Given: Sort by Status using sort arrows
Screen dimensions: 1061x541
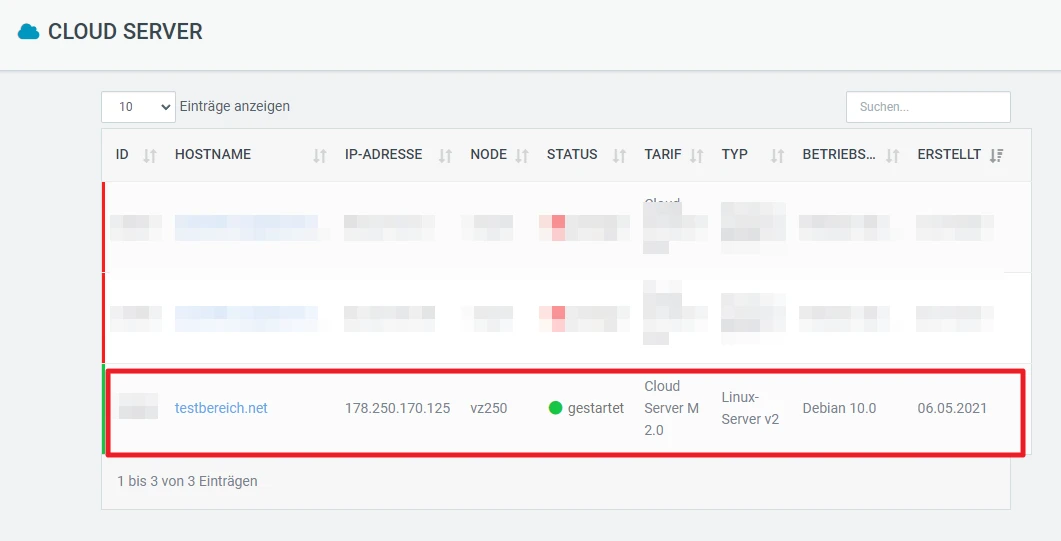Looking at the screenshot, I should (x=619, y=155).
